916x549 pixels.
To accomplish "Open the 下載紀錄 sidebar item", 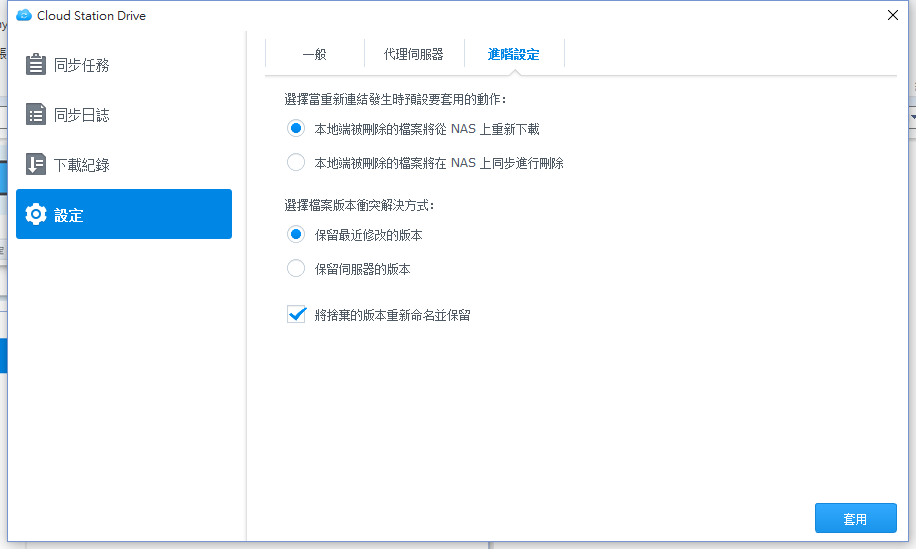I will coord(124,164).
